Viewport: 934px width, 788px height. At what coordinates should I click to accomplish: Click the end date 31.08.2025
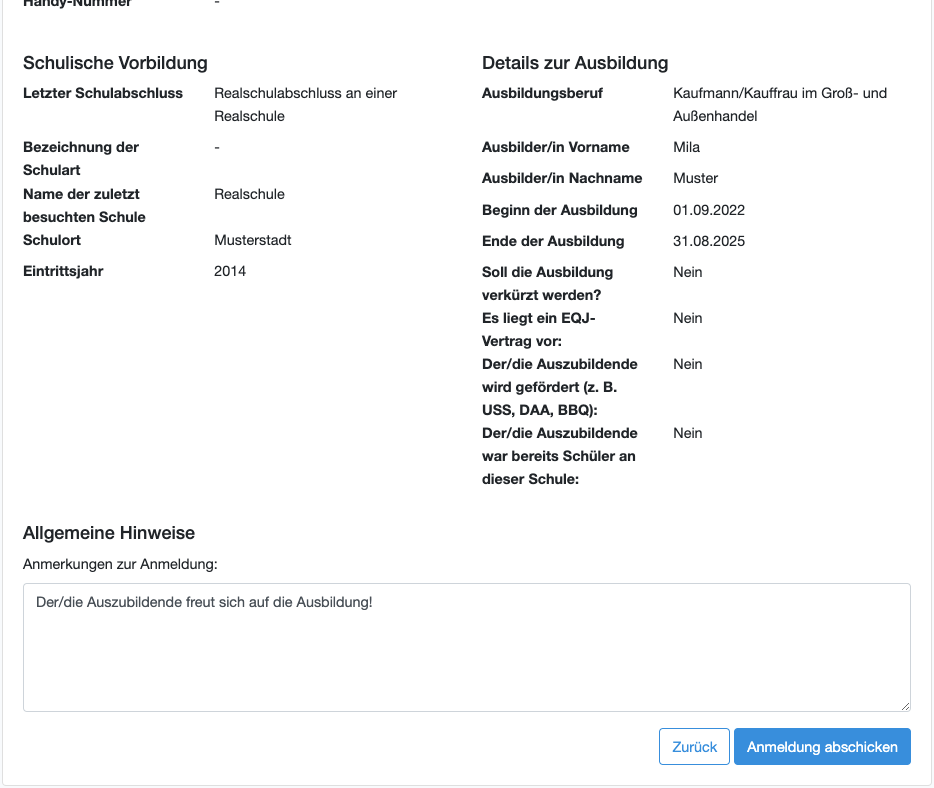709,241
